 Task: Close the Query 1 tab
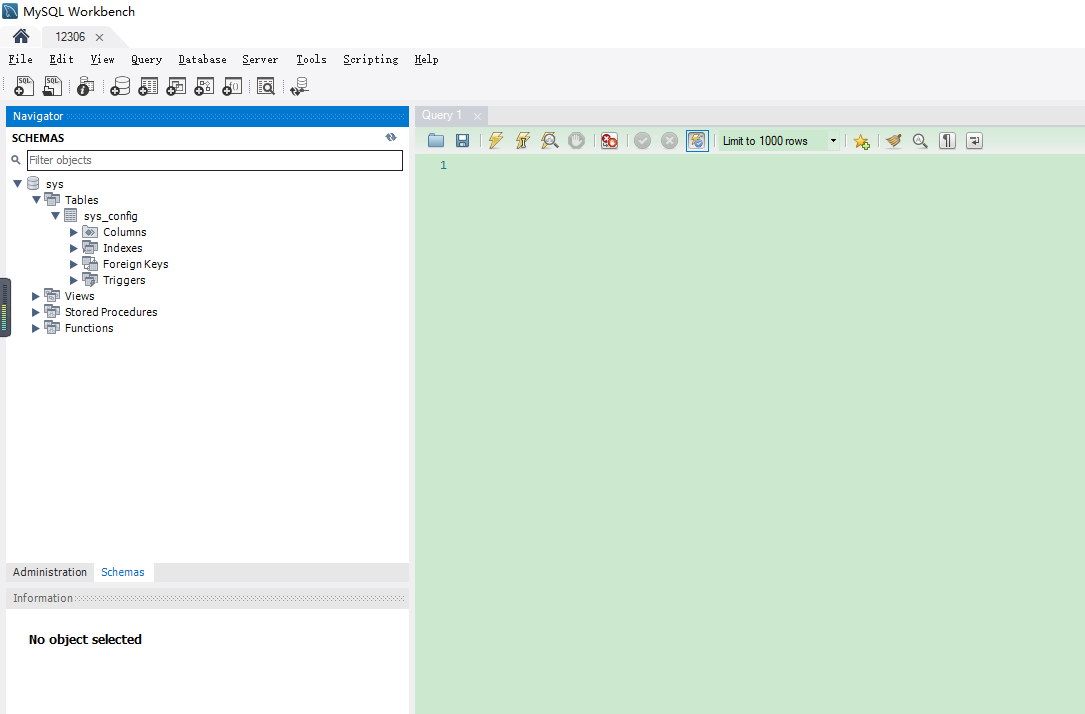[477, 116]
